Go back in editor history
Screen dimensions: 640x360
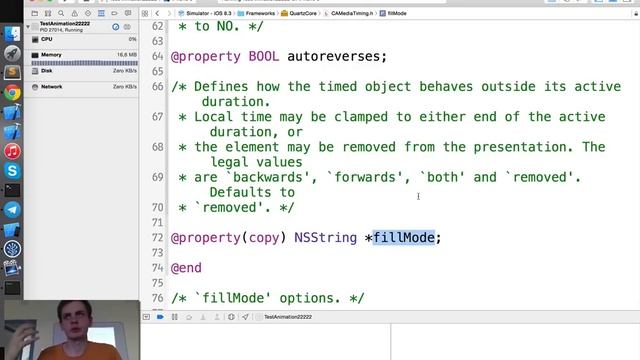158,13
